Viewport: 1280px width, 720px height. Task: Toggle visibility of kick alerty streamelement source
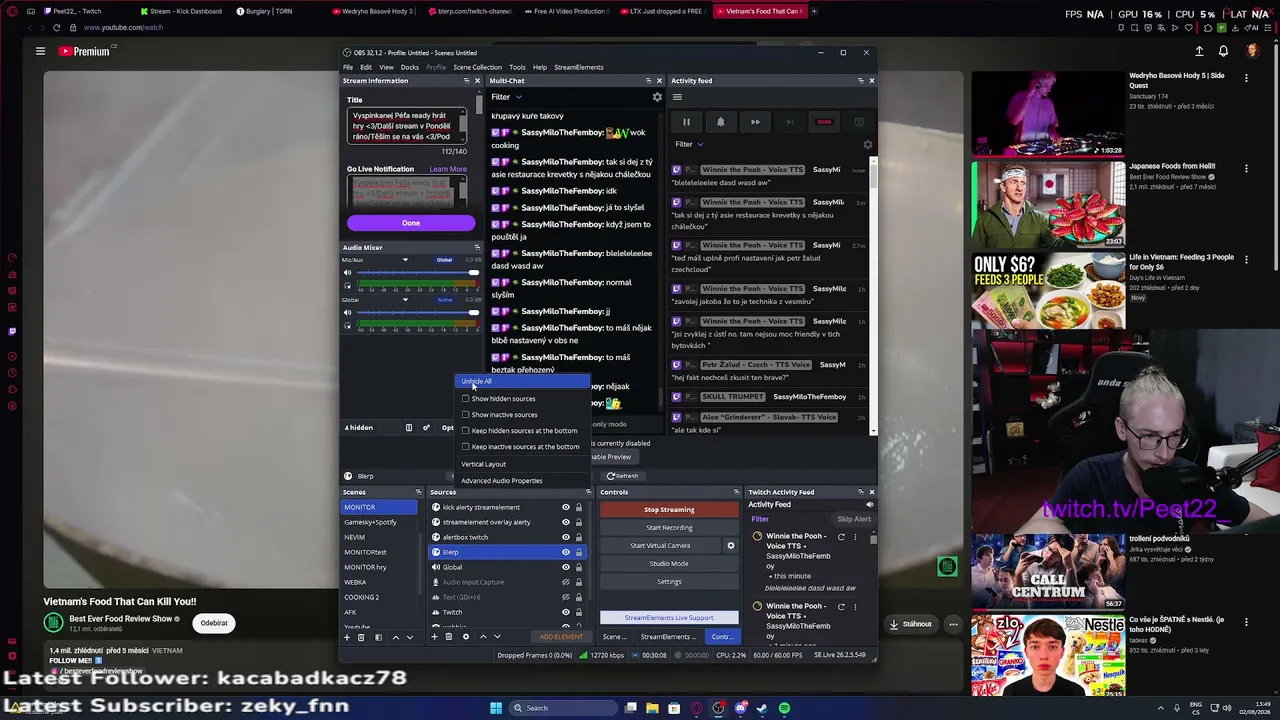click(565, 507)
